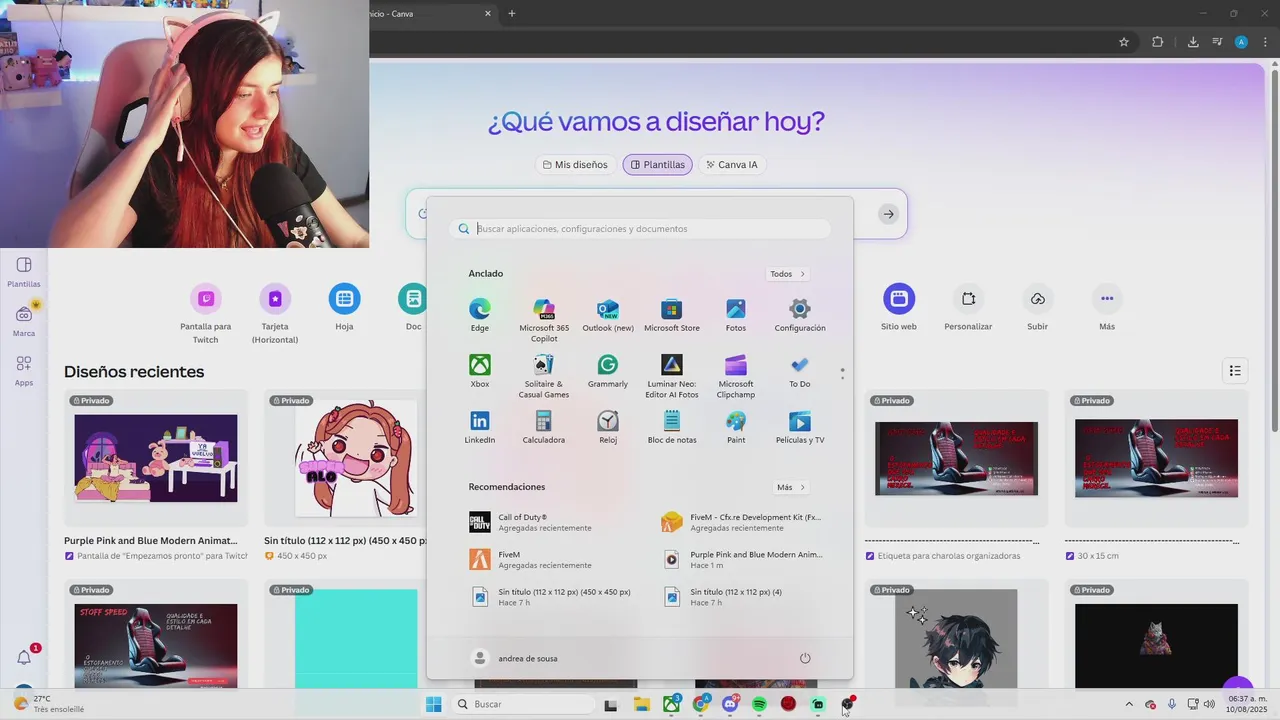
Task: Launch Microsoft 365 Copilot app
Action: tap(544, 319)
